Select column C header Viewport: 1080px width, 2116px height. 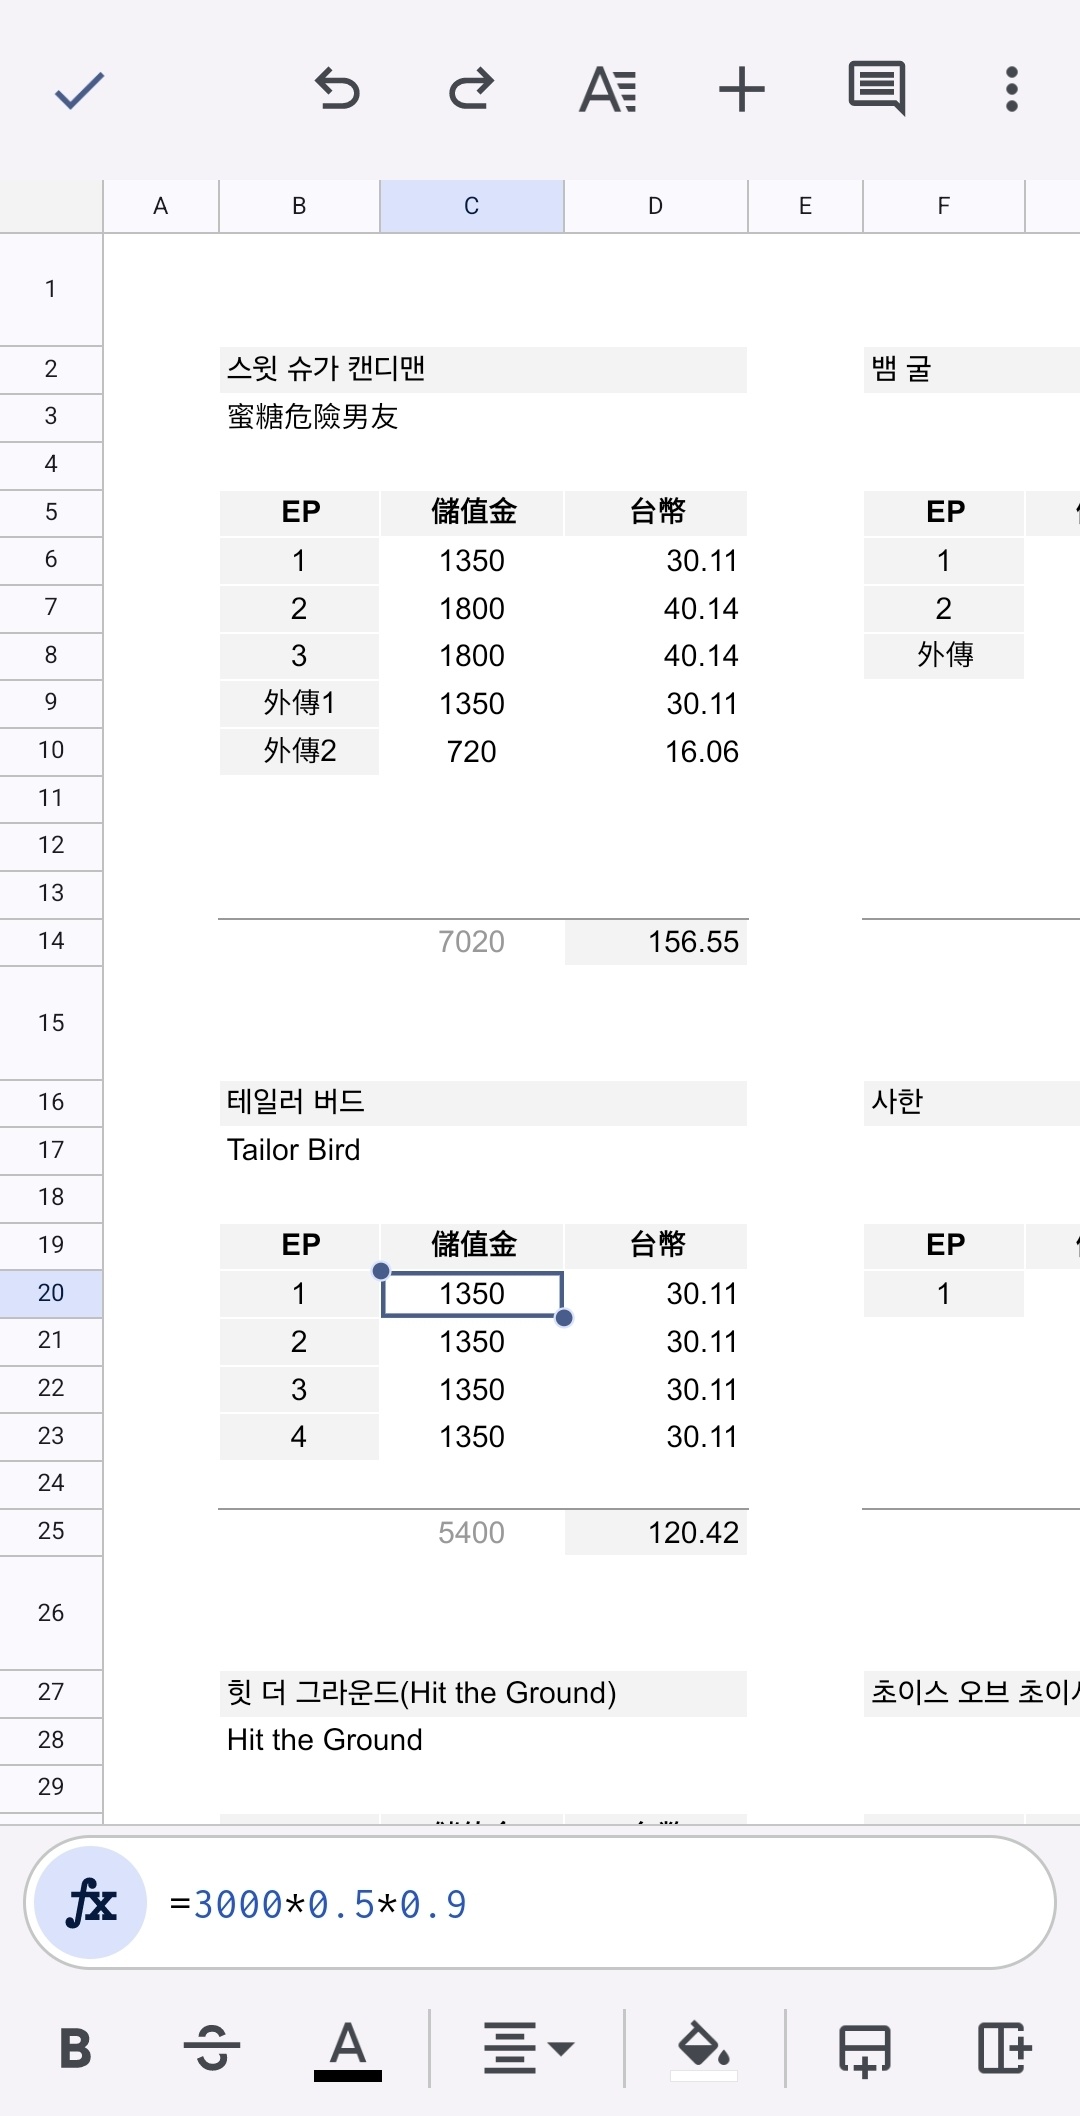[472, 206]
